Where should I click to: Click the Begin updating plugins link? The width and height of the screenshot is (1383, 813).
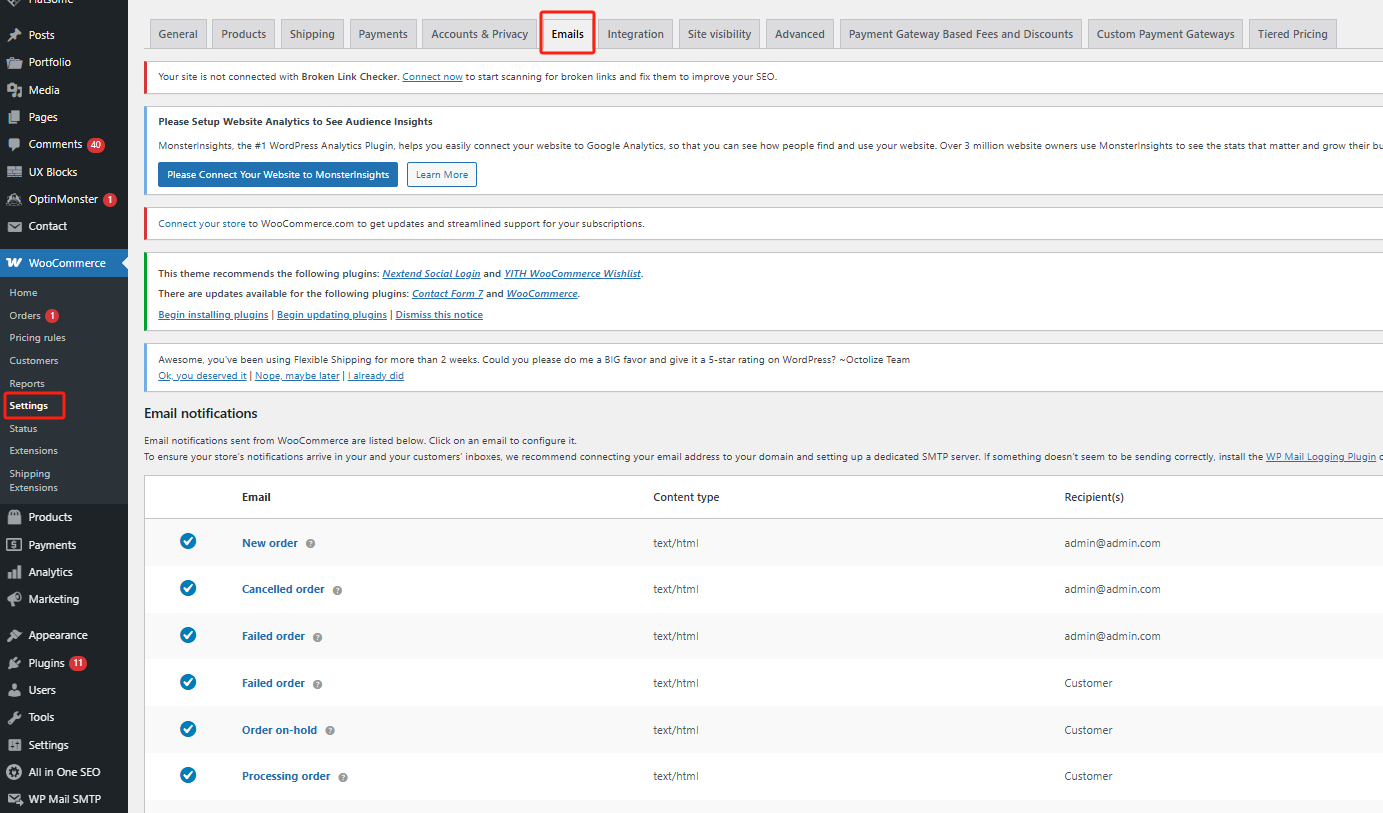point(331,315)
